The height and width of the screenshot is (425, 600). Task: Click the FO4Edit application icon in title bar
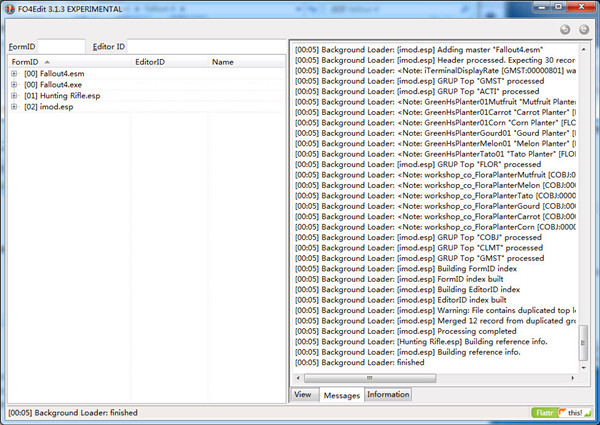coord(10,9)
